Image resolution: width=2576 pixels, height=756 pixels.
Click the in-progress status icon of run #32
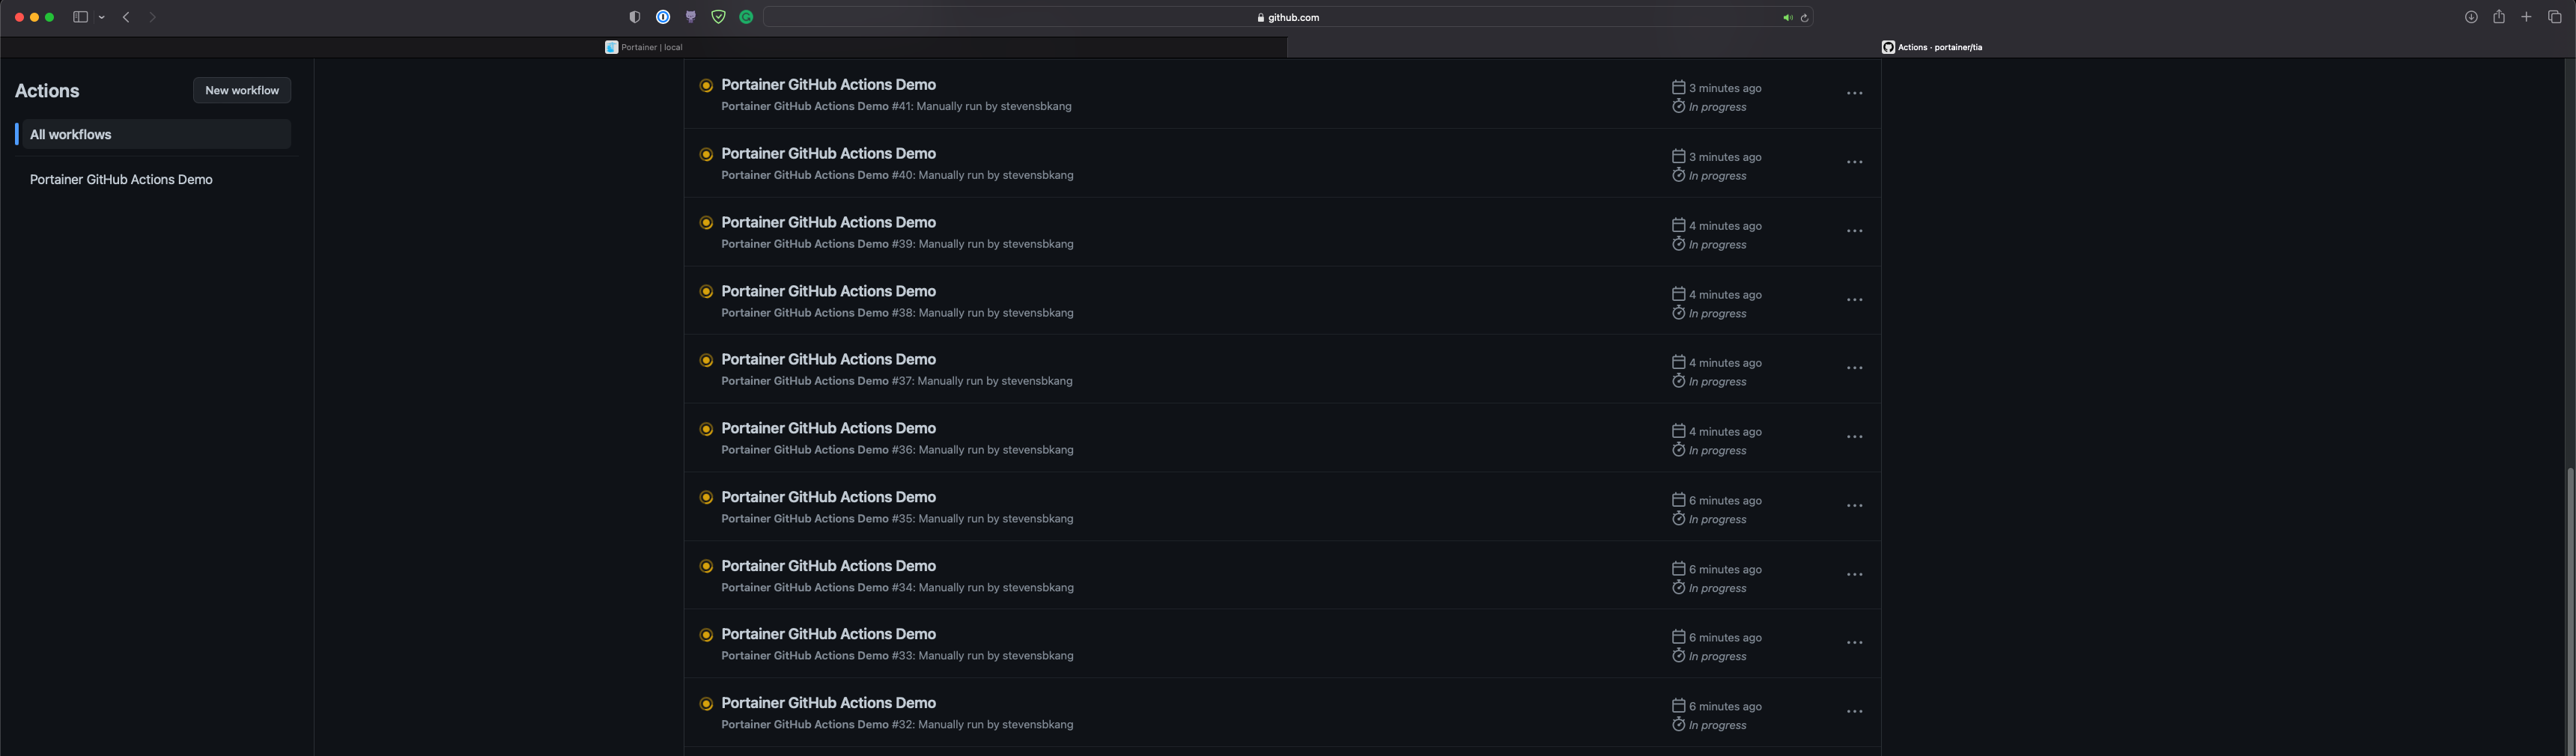pos(706,704)
